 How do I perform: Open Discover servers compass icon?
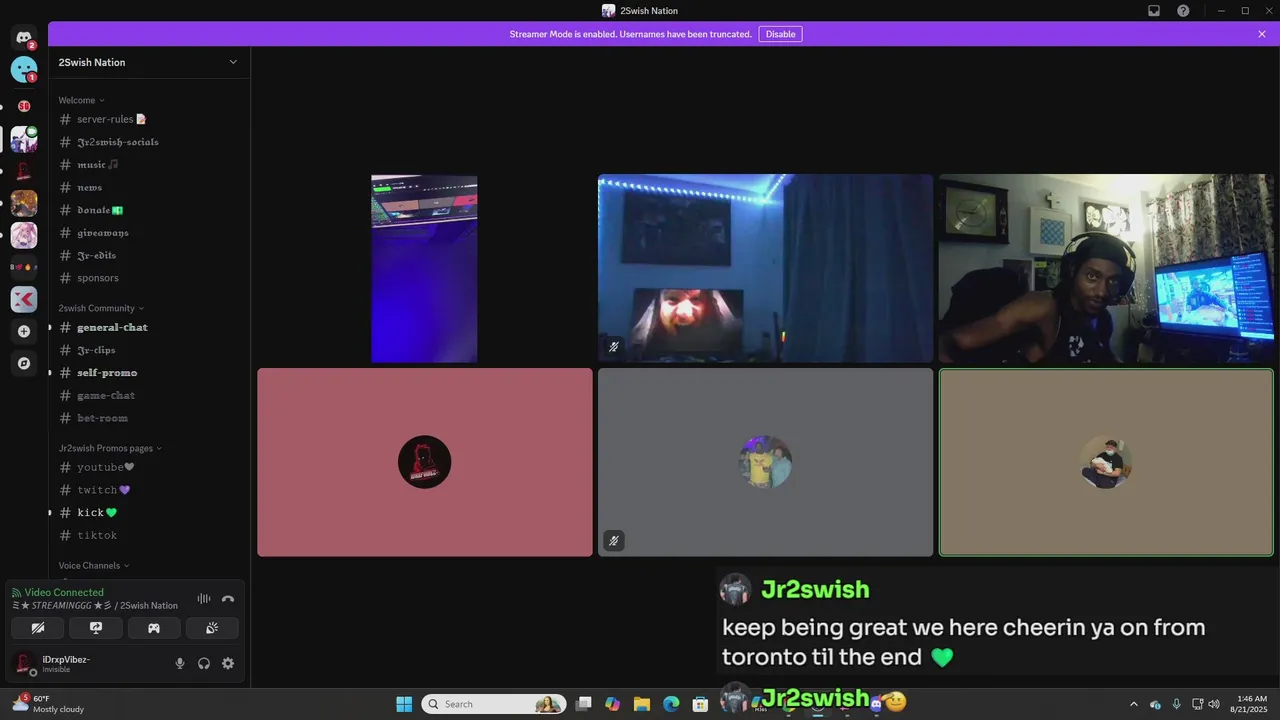(24, 363)
